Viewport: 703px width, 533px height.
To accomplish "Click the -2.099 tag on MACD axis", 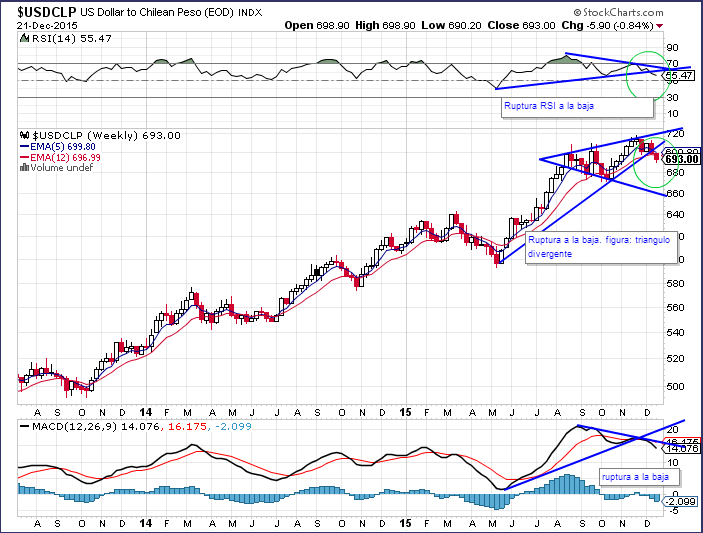I will coord(680,502).
